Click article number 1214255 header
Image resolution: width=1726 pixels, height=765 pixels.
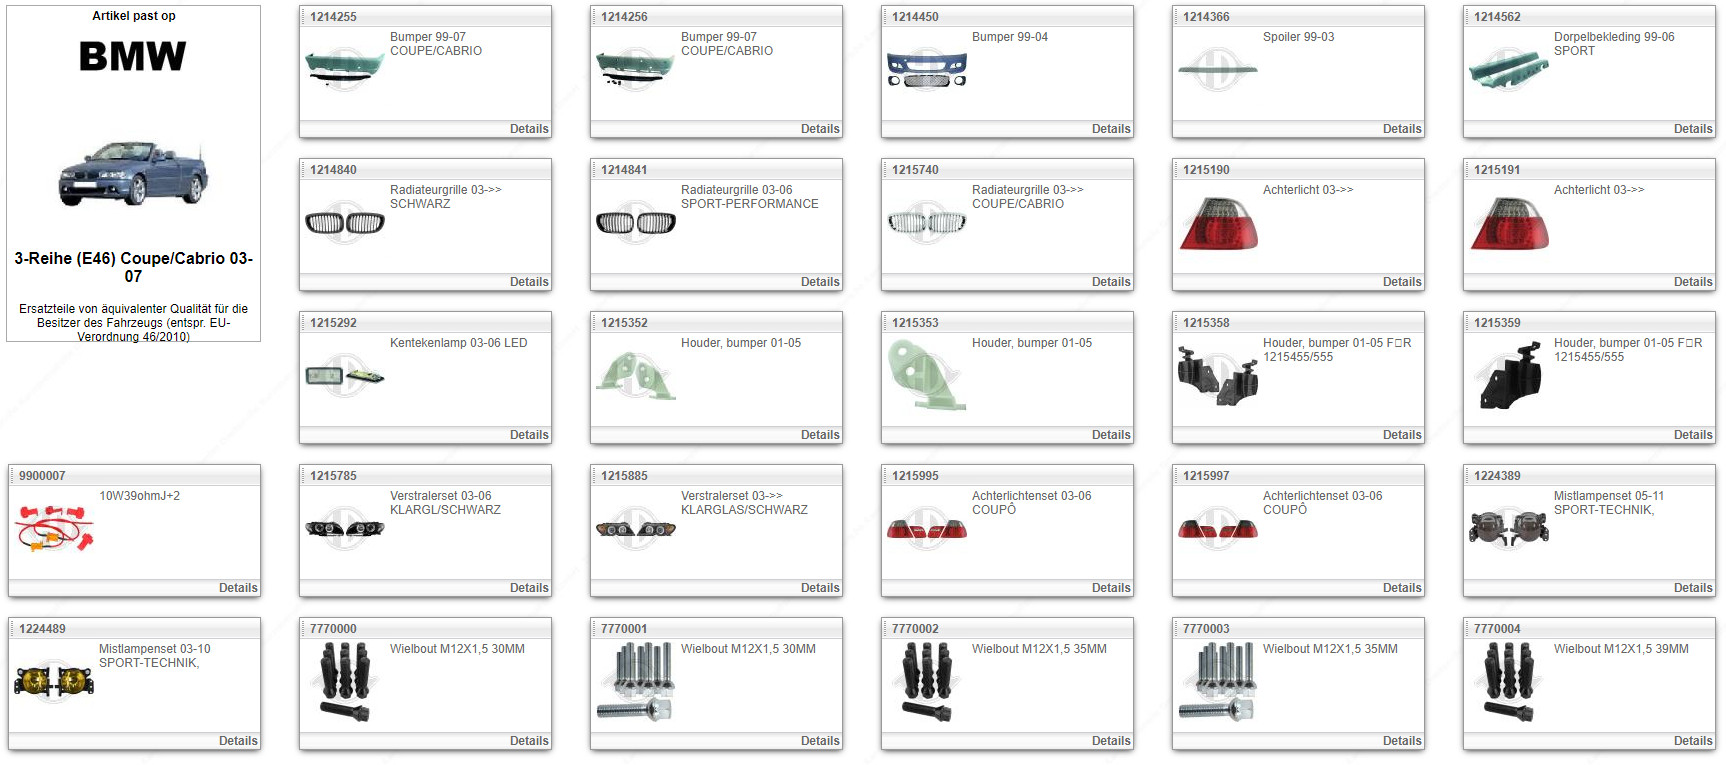[333, 17]
